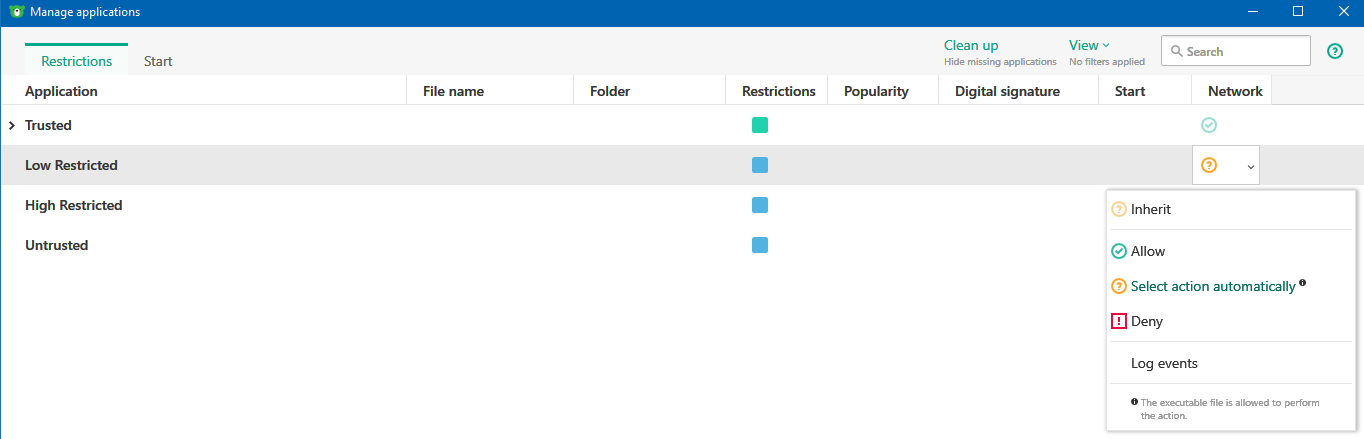Click the Untrusted blue restrictions square

(760, 245)
